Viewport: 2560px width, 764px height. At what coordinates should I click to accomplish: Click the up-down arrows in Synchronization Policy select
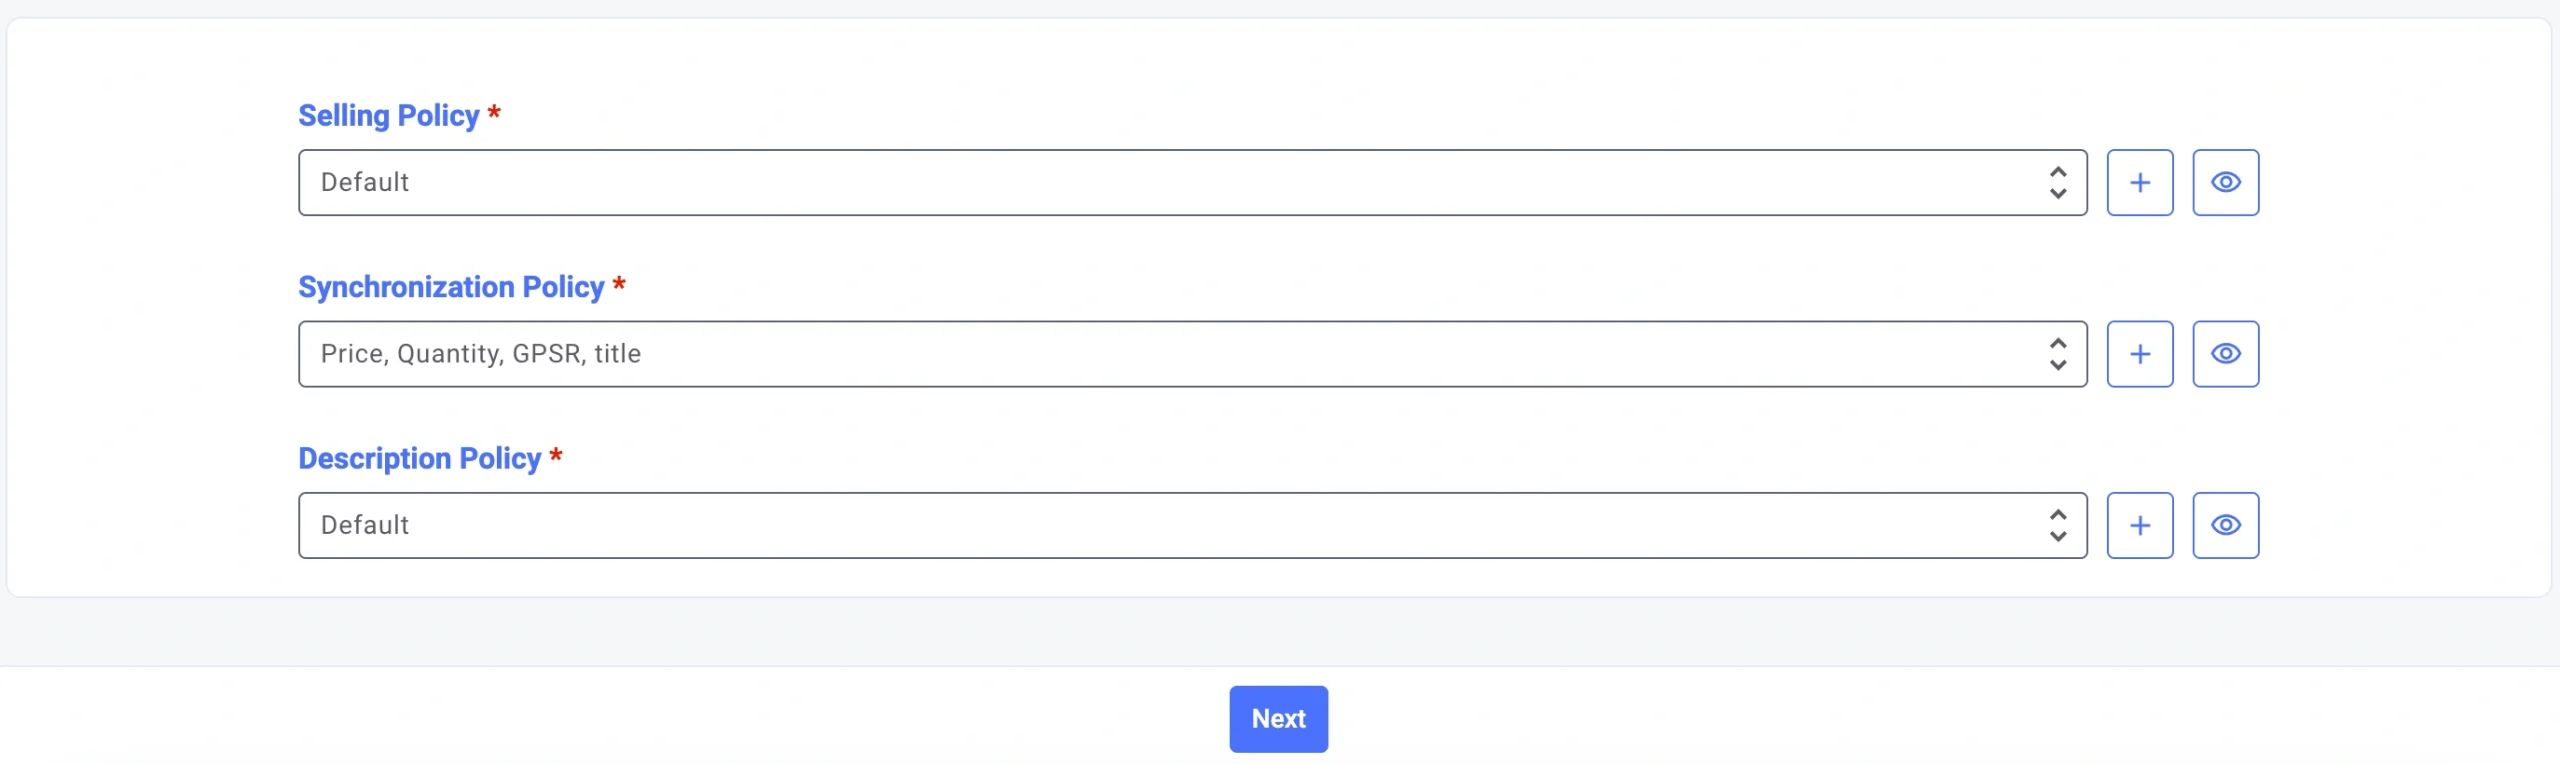(2057, 354)
